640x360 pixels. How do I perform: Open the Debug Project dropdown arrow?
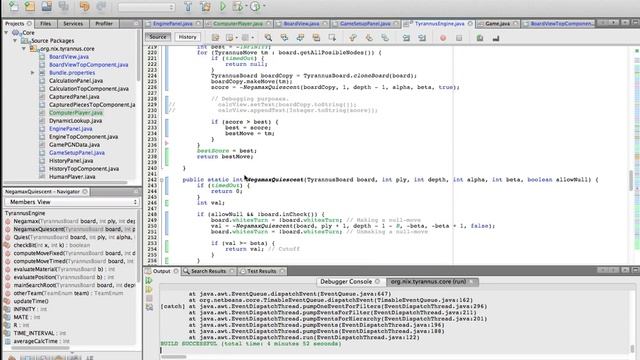pyautogui.click(x=247, y=7)
